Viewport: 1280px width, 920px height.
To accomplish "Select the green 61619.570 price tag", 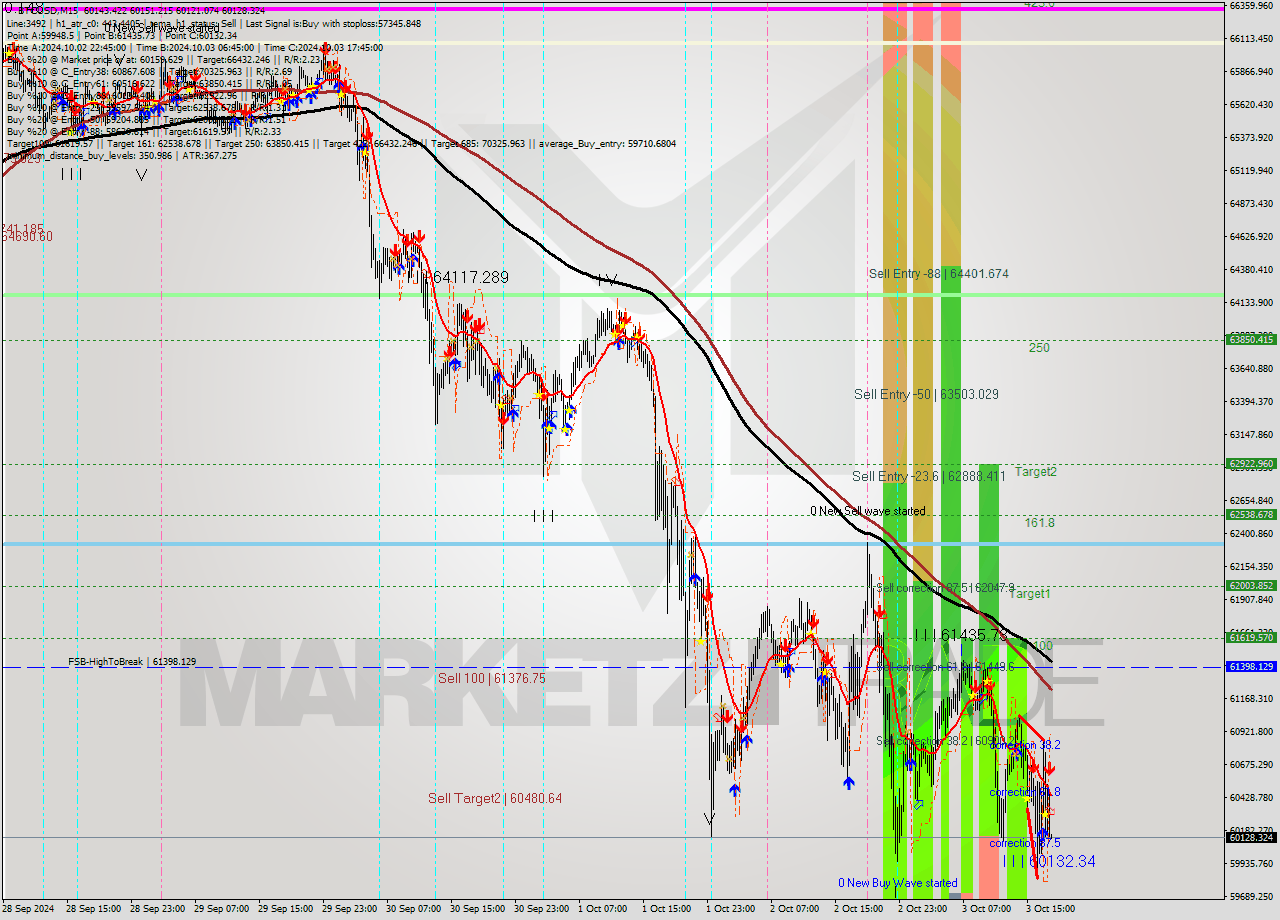I will tap(1251, 636).
